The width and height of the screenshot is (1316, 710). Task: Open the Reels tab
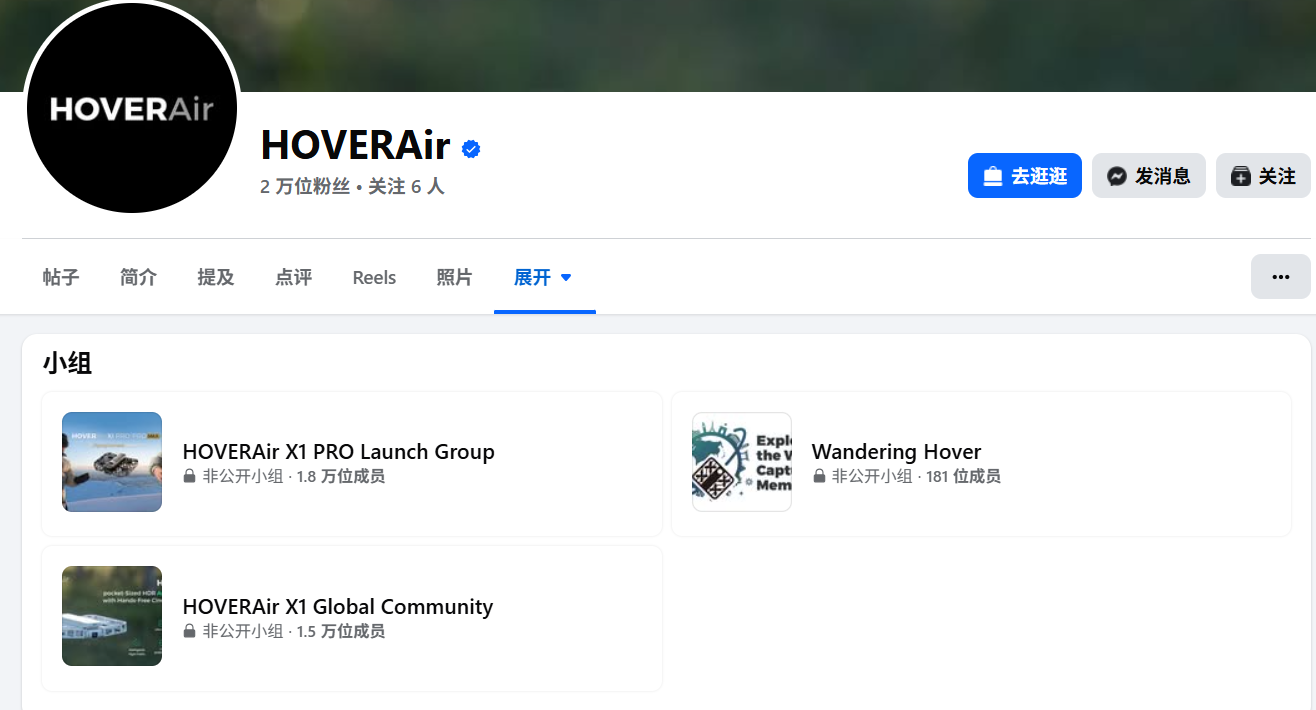coord(374,278)
